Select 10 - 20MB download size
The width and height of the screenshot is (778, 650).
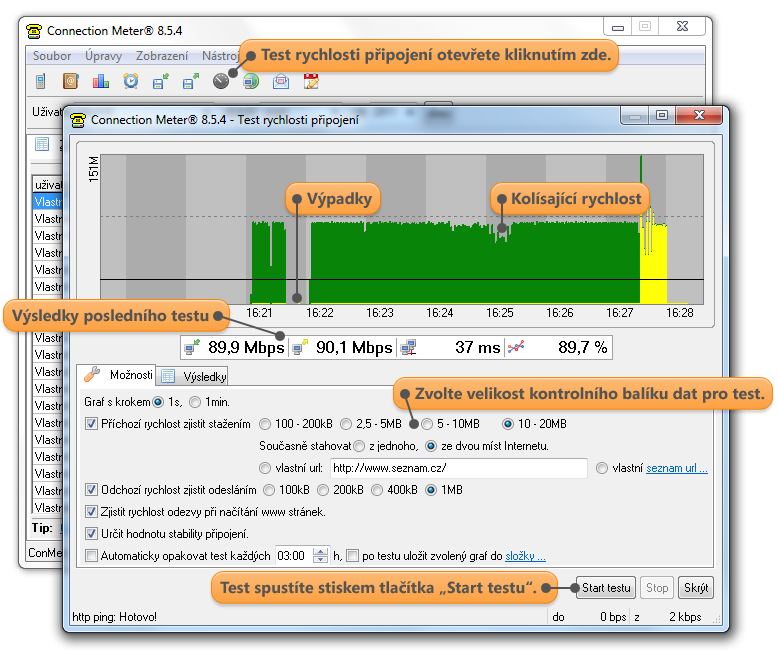tap(508, 424)
